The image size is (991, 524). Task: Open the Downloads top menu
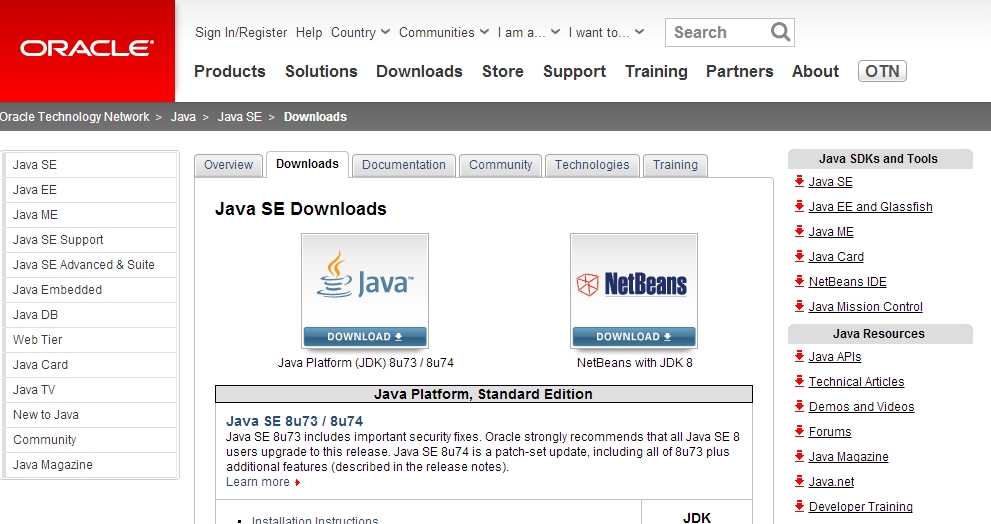[419, 71]
